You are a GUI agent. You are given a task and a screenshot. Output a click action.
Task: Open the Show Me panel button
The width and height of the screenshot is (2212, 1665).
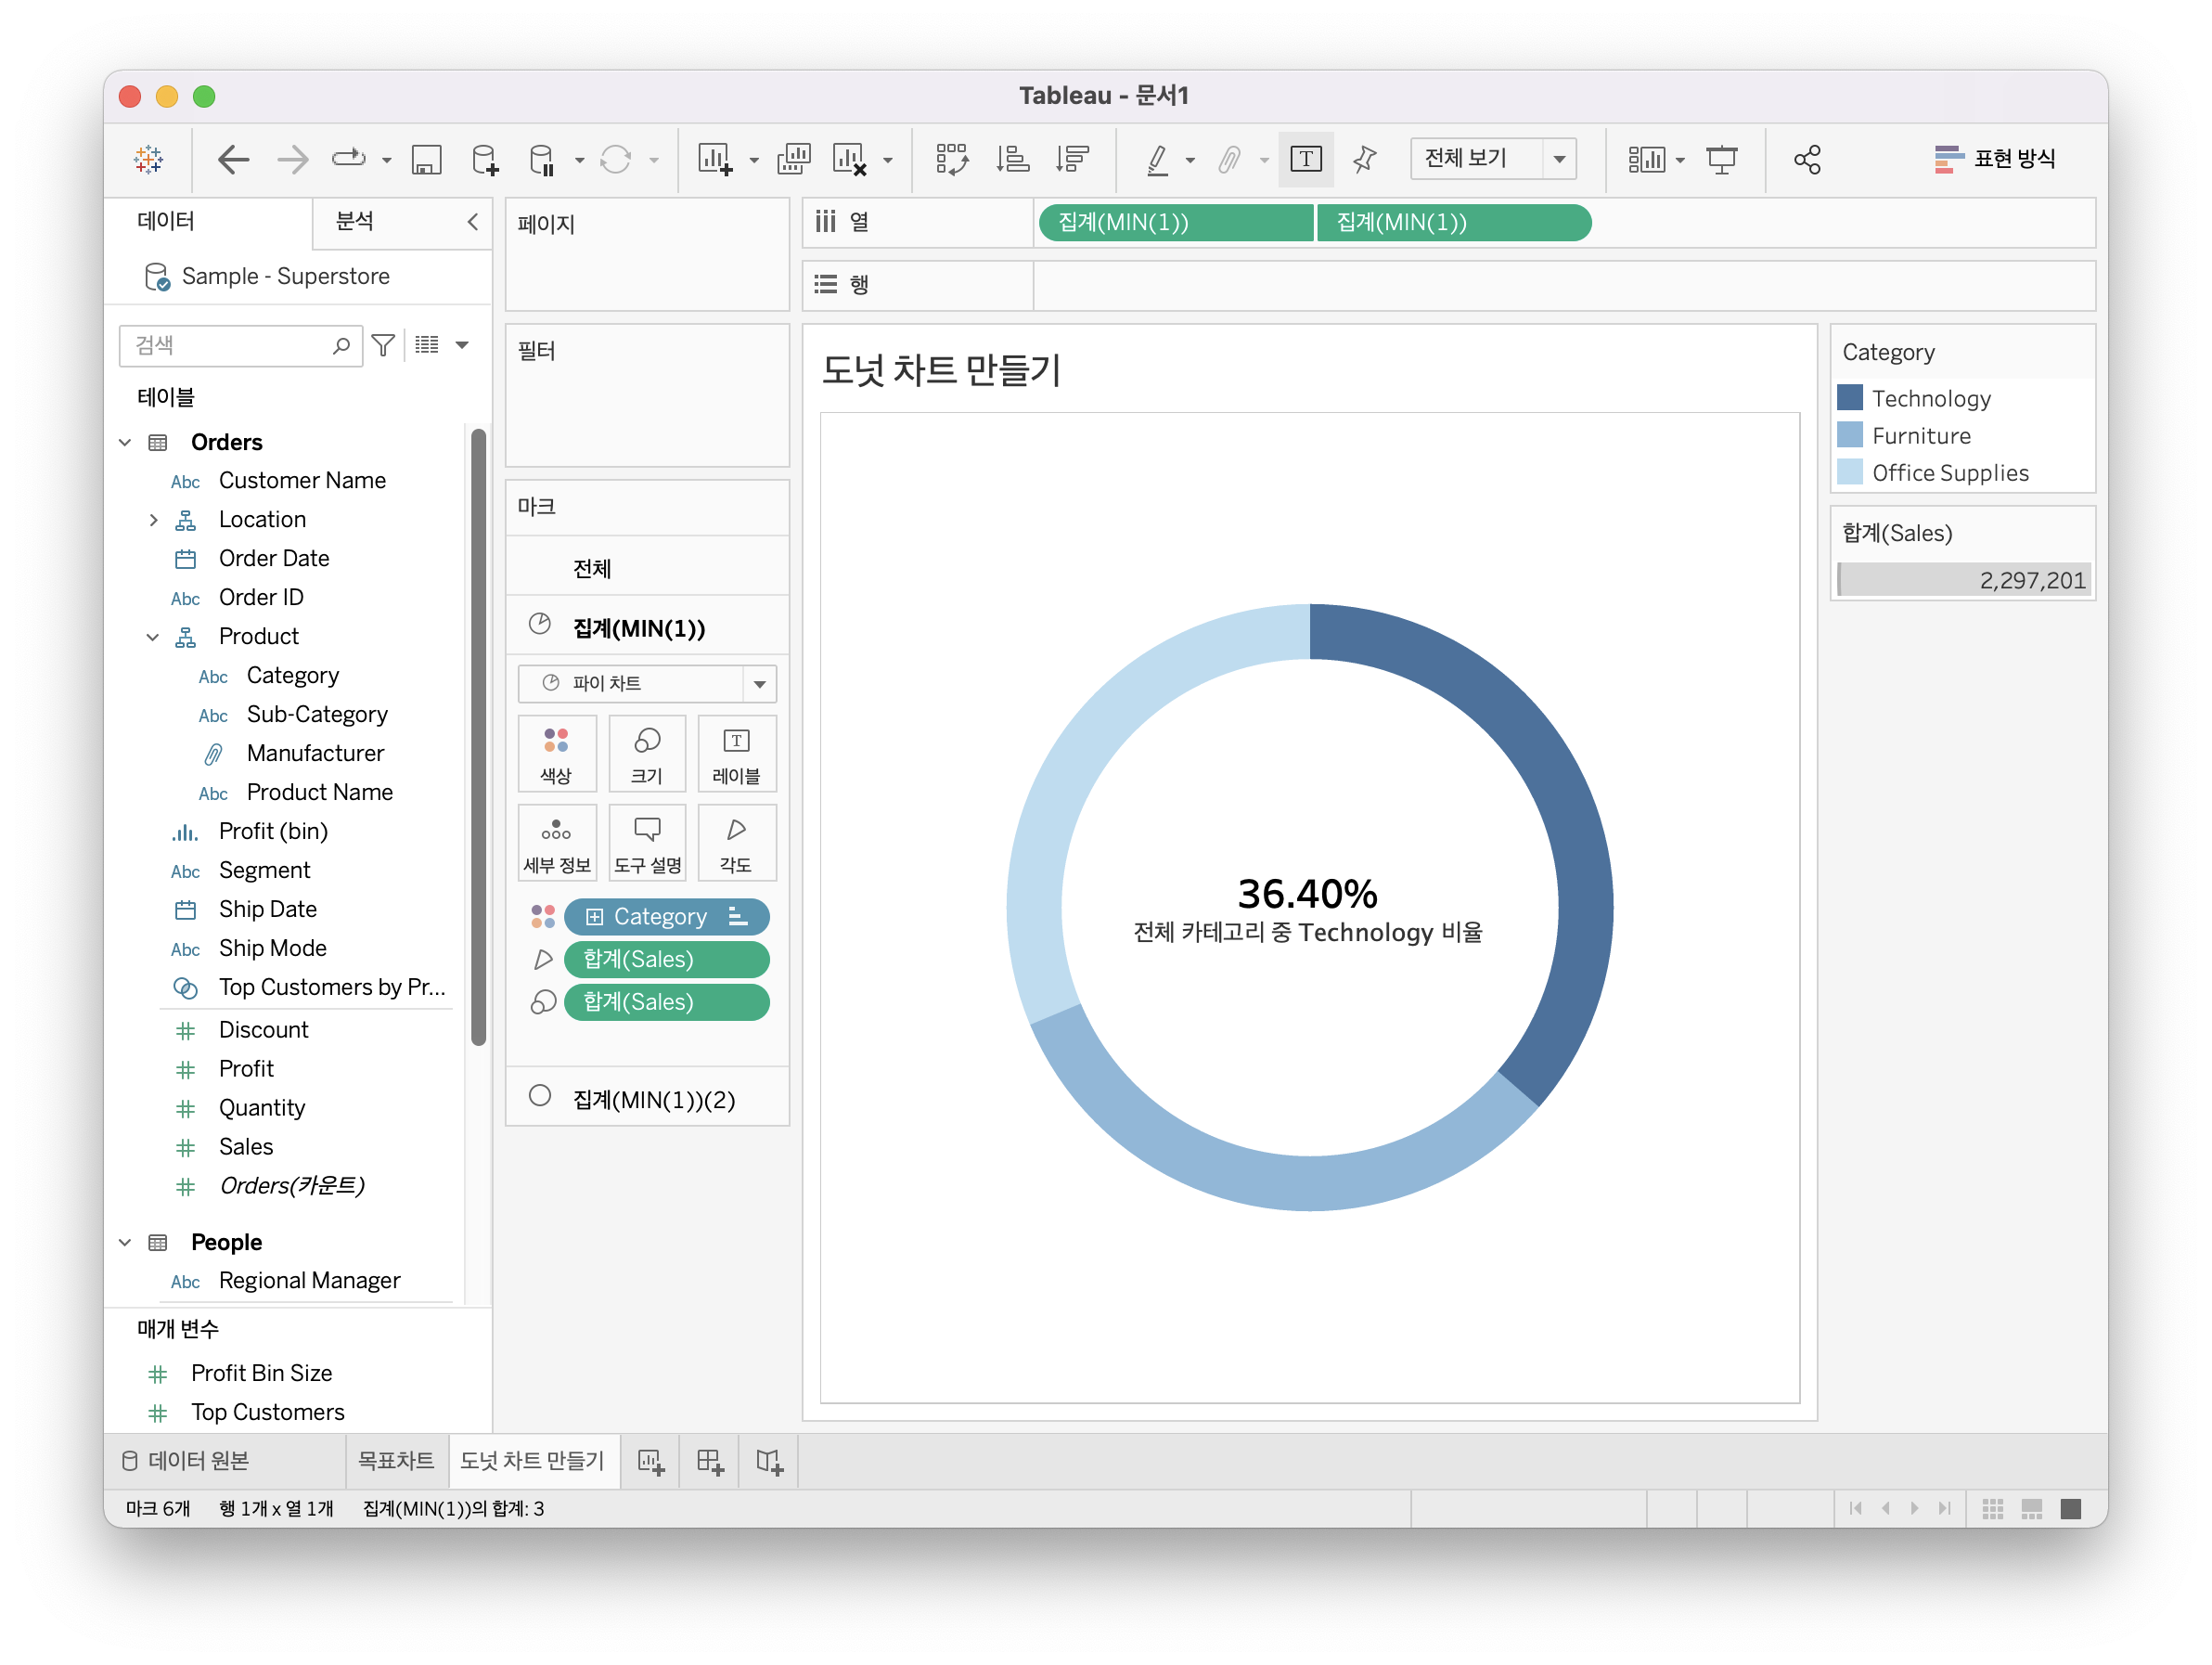tap(1995, 159)
